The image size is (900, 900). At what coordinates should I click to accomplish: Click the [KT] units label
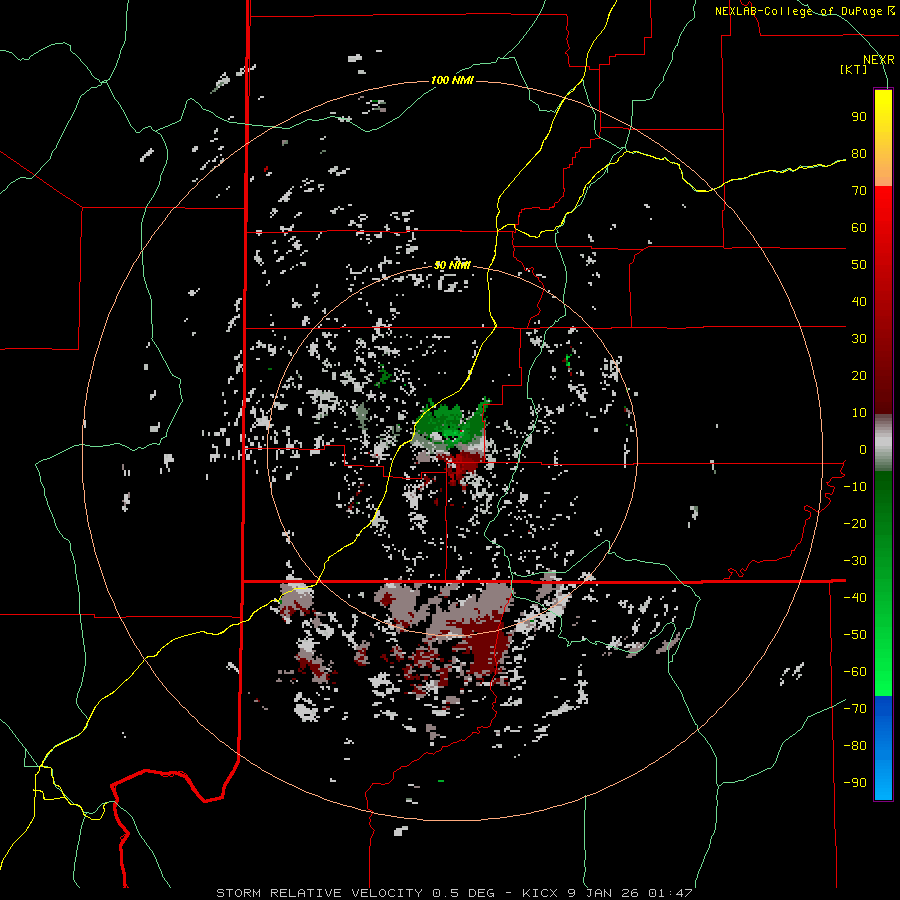[854, 69]
